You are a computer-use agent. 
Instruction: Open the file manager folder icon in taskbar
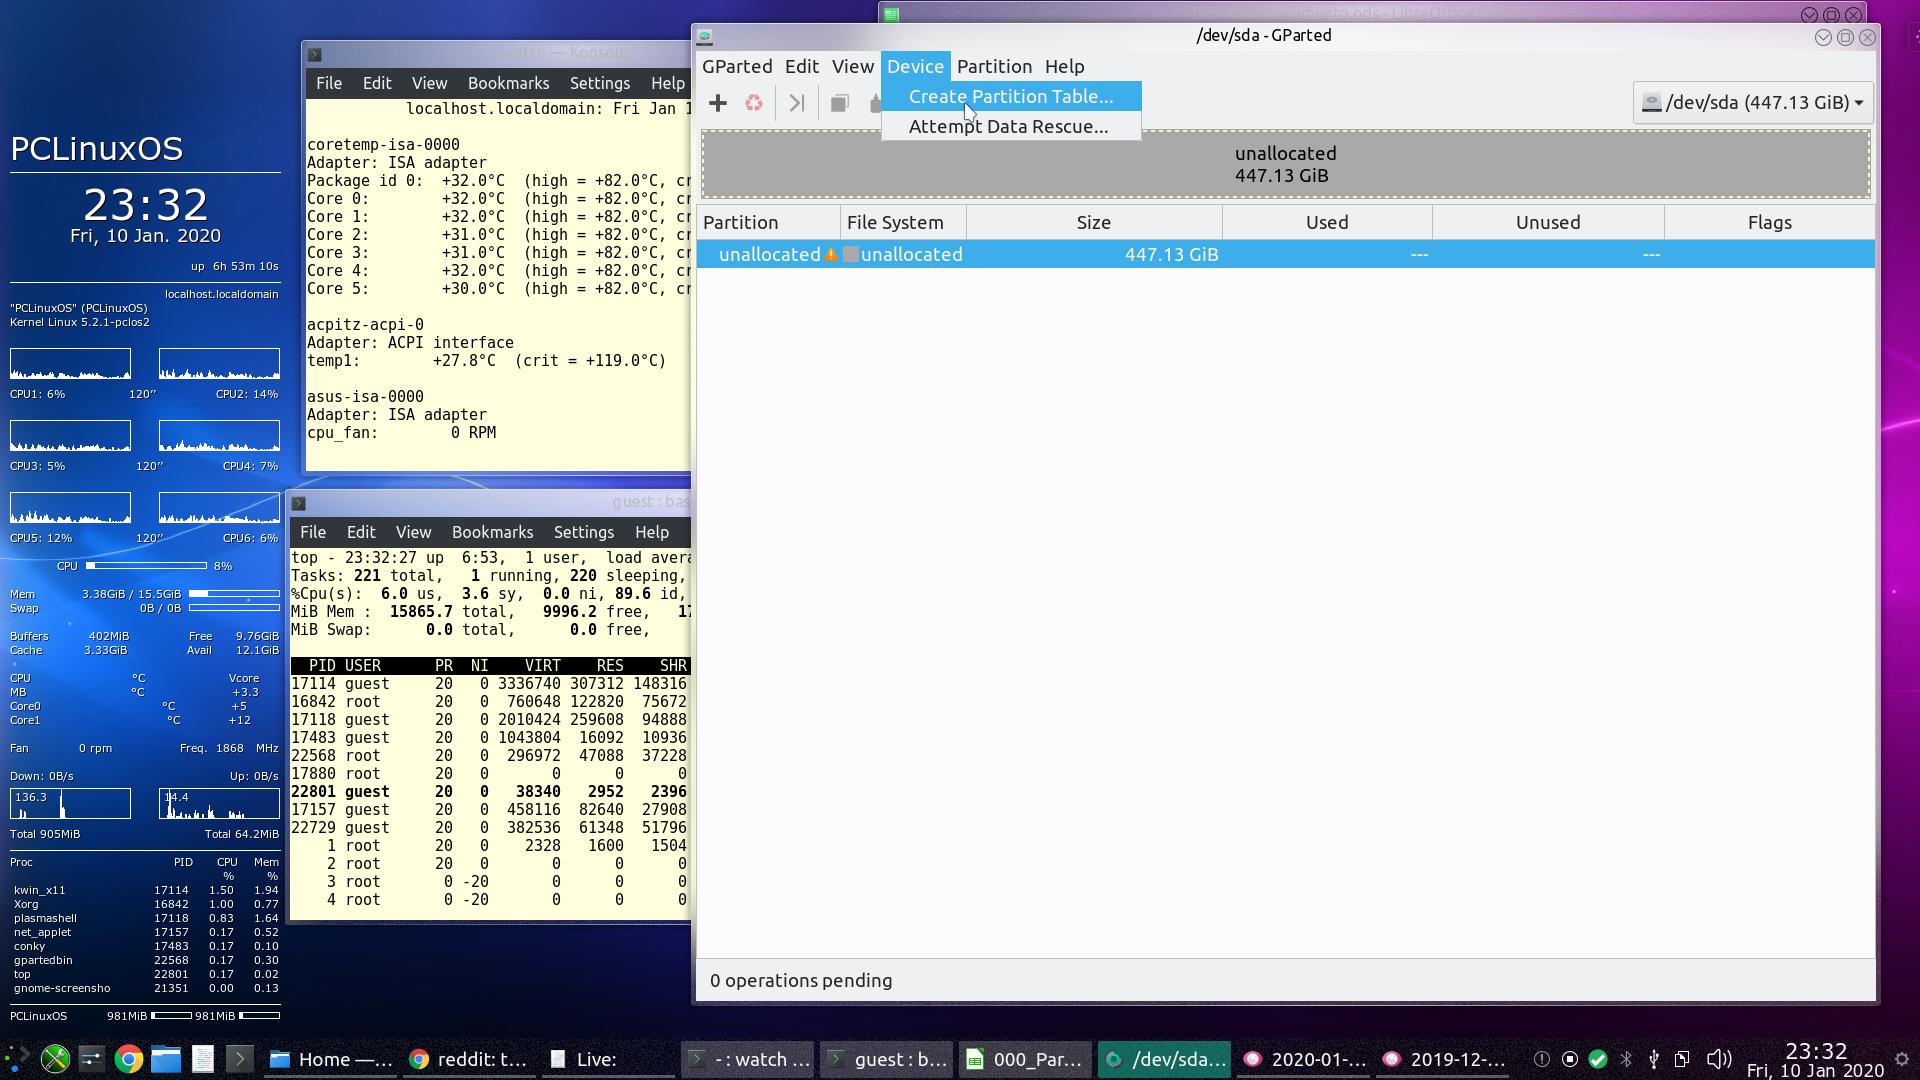point(166,1059)
